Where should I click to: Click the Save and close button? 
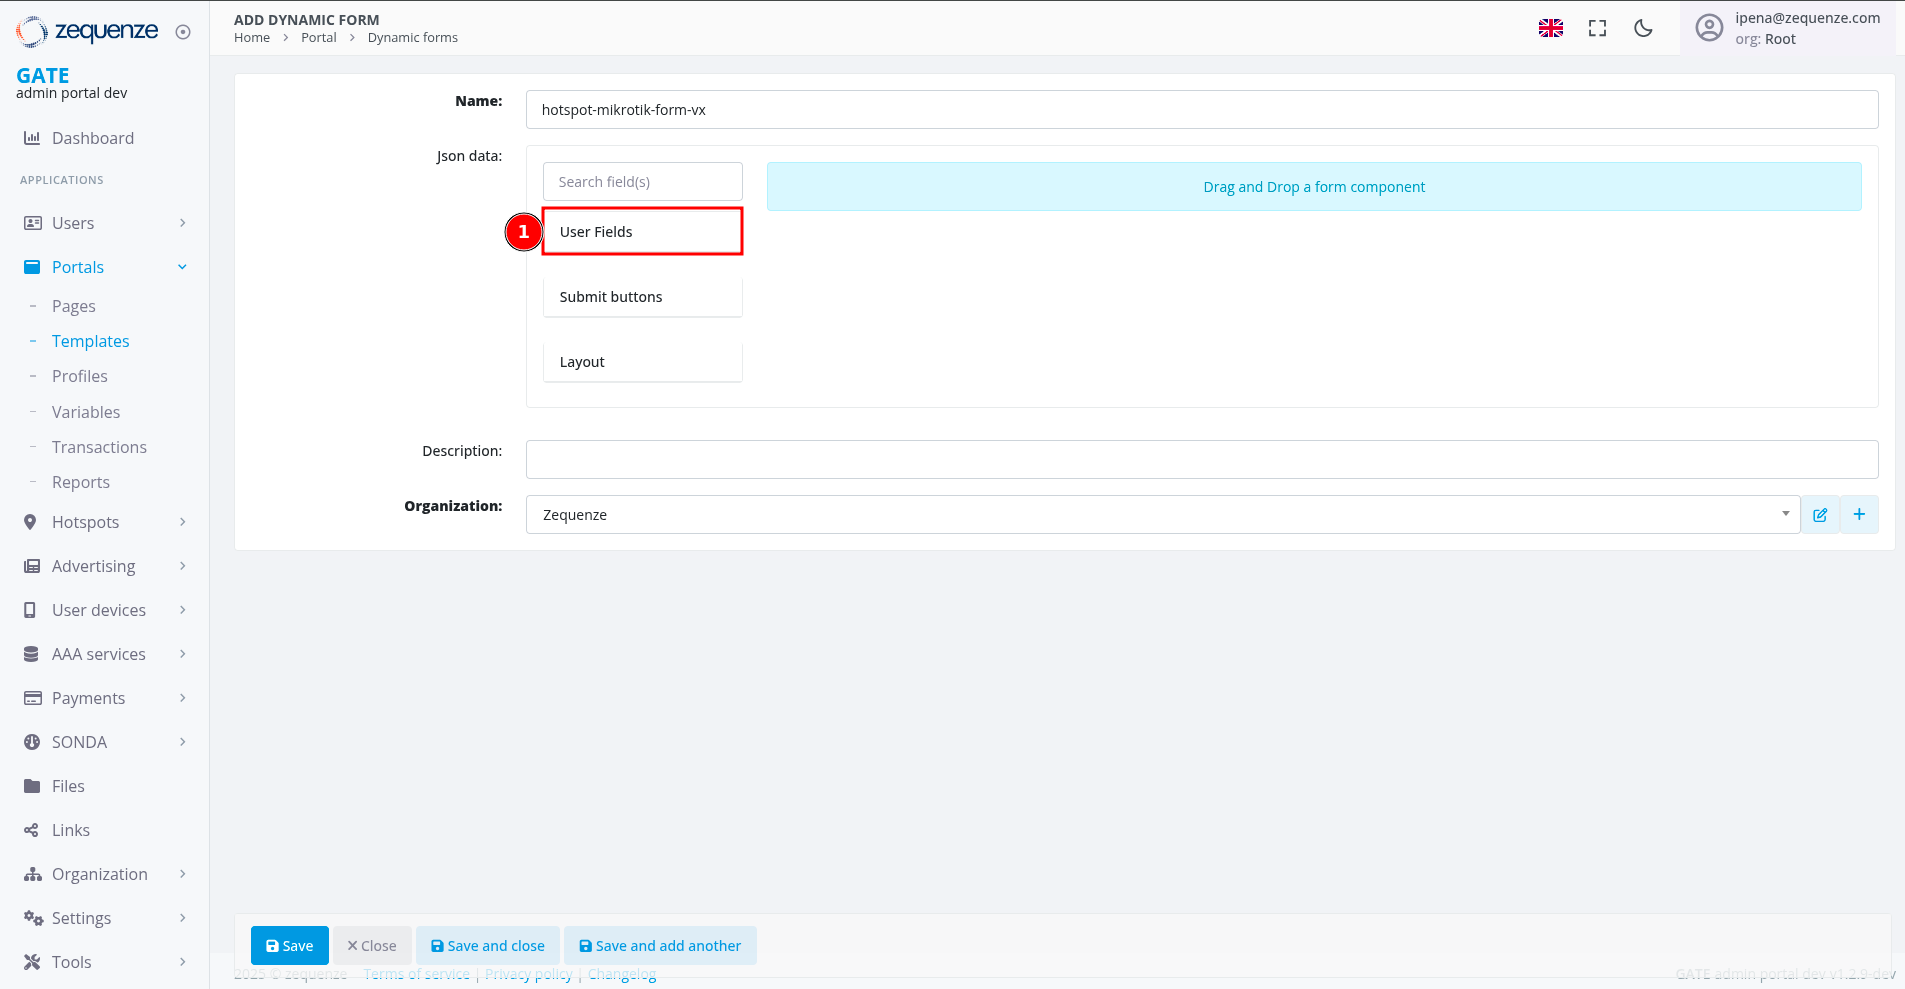[x=488, y=946]
